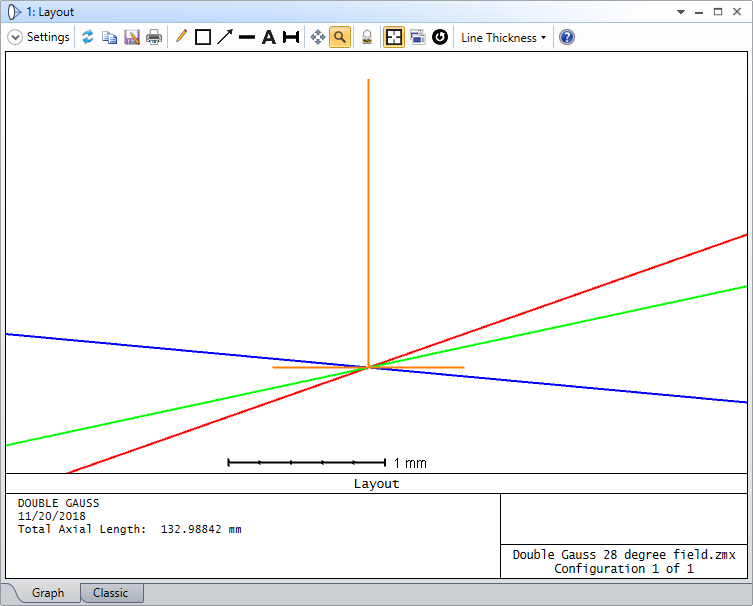Pick the line drawing tool
This screenshot has width=753, height=606.
(247, 37)
